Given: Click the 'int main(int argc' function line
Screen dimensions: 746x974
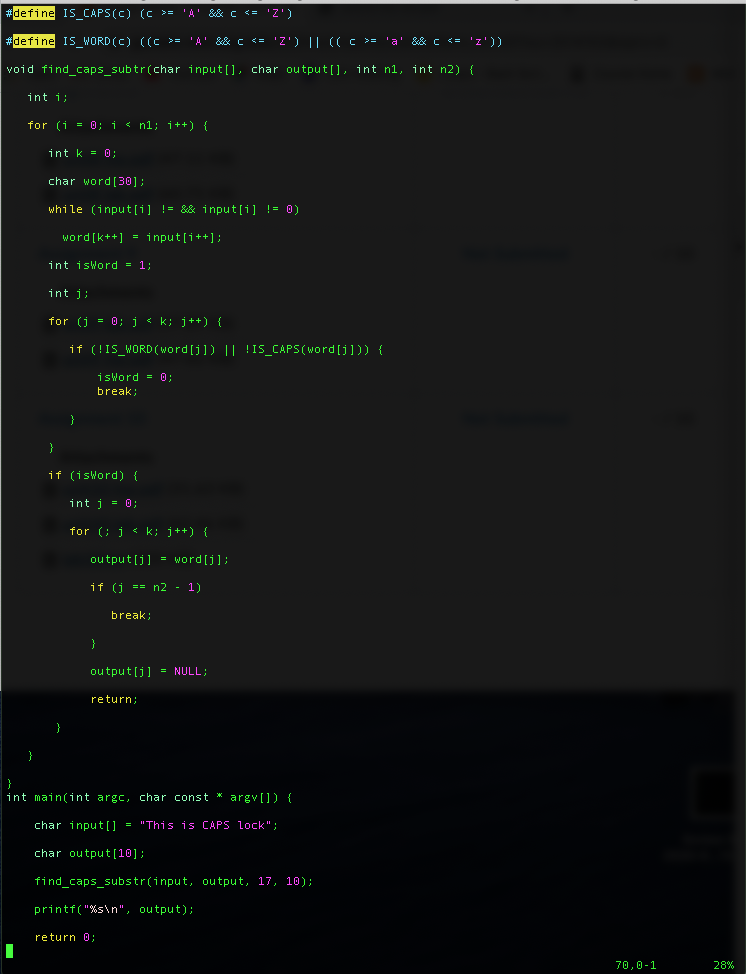Looking at the screenshot, I should 149,797.
